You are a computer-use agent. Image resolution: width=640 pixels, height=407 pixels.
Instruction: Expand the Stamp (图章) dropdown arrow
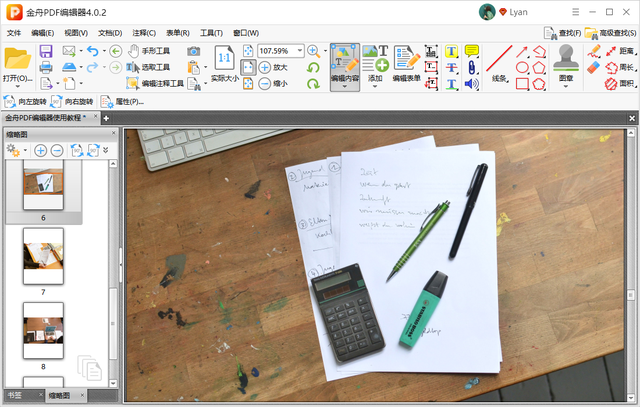coord(566,86)
